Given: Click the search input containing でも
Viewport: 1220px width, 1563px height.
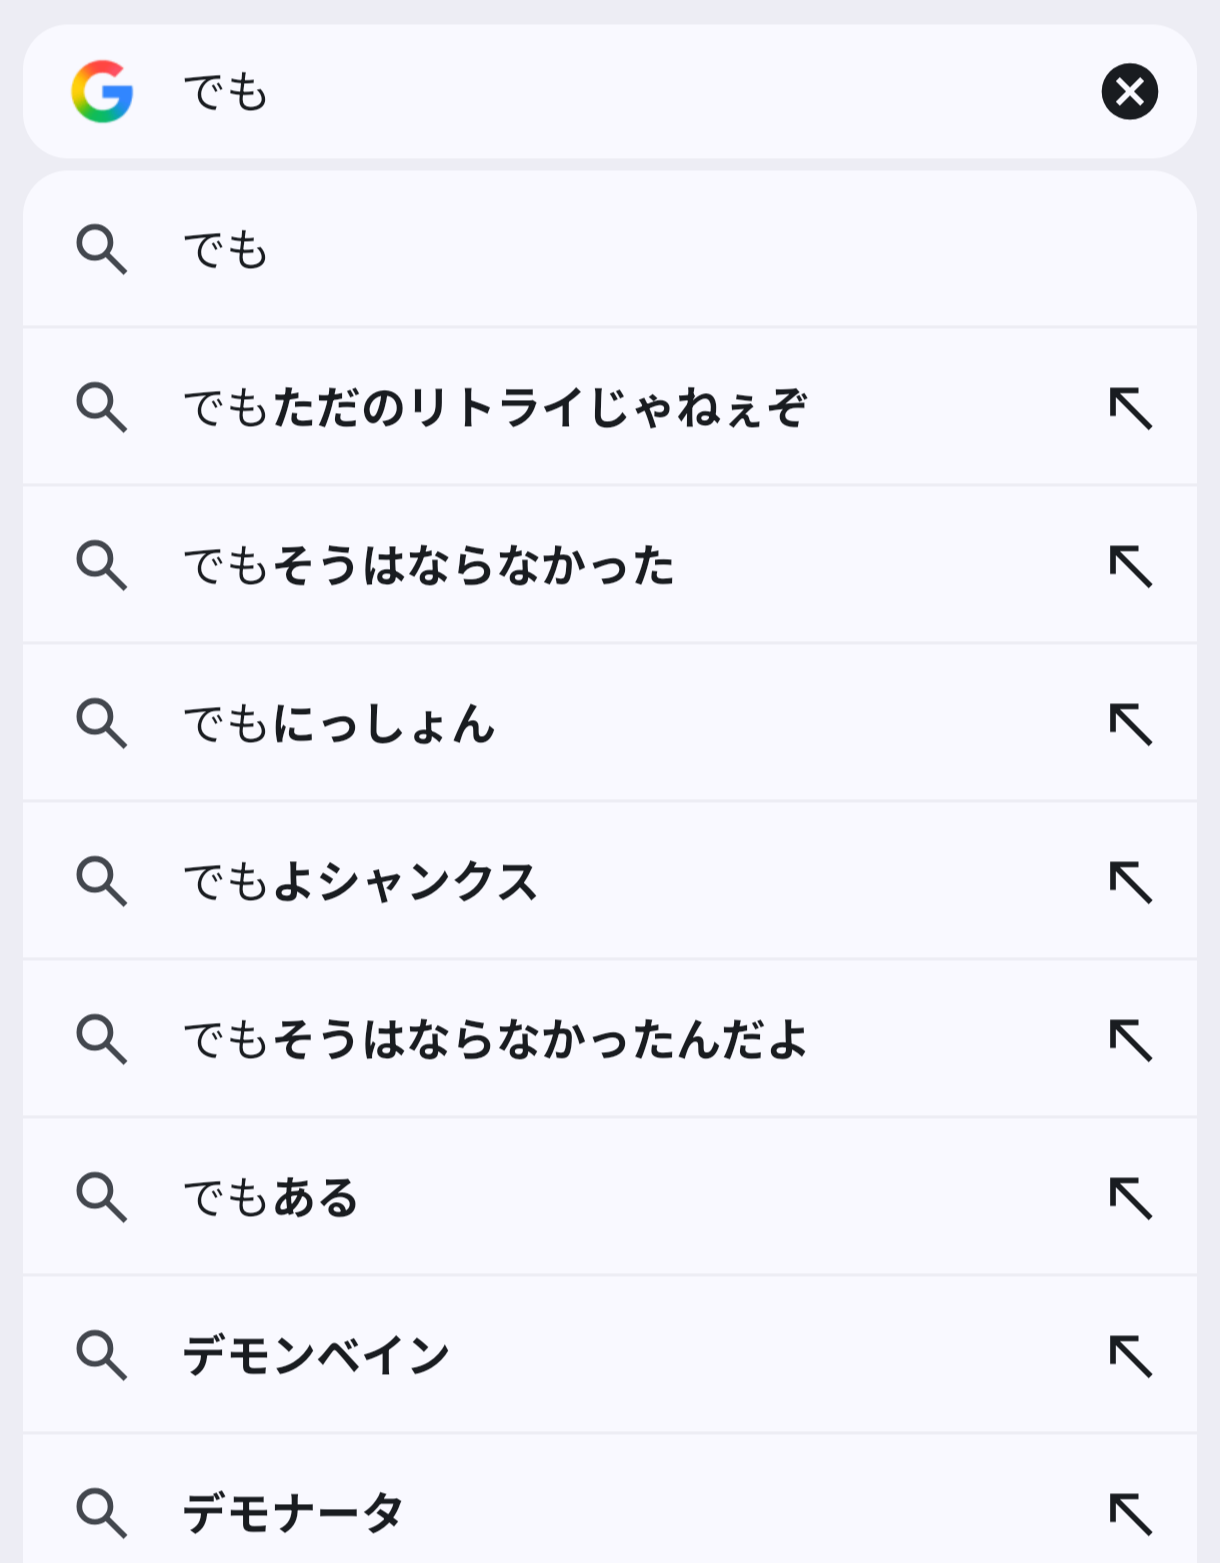Looking at the screenshot, I should 600,92.
